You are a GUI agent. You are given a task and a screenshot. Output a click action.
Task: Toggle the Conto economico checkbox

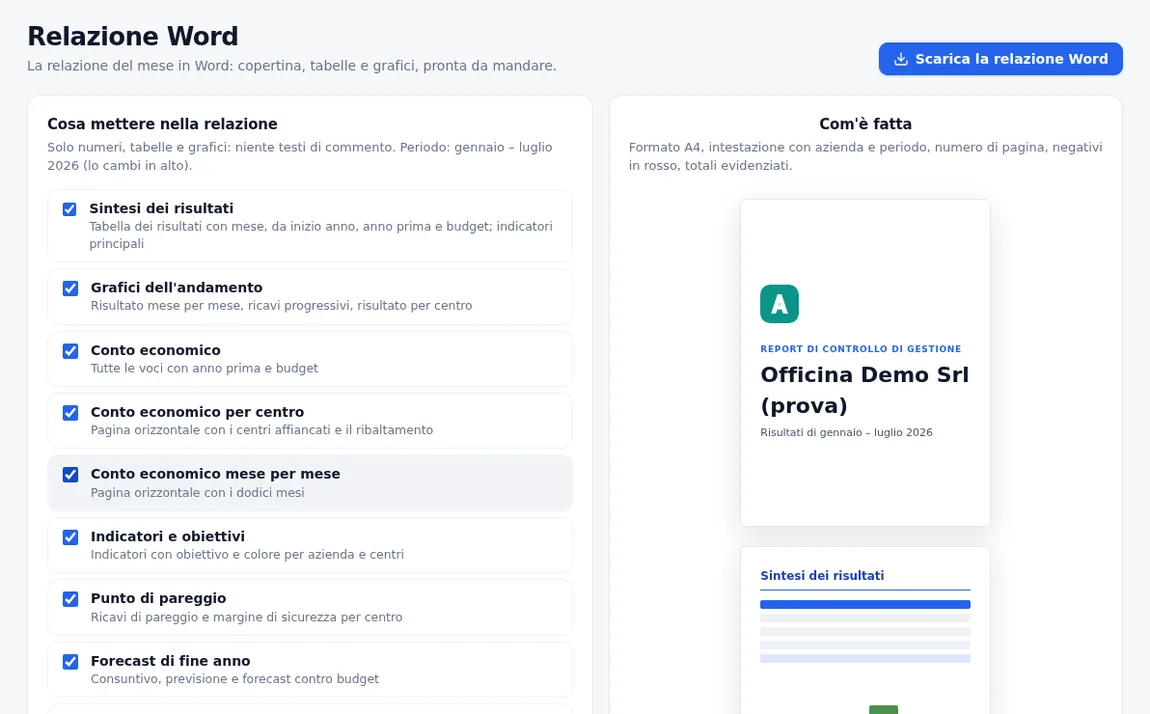70,351
